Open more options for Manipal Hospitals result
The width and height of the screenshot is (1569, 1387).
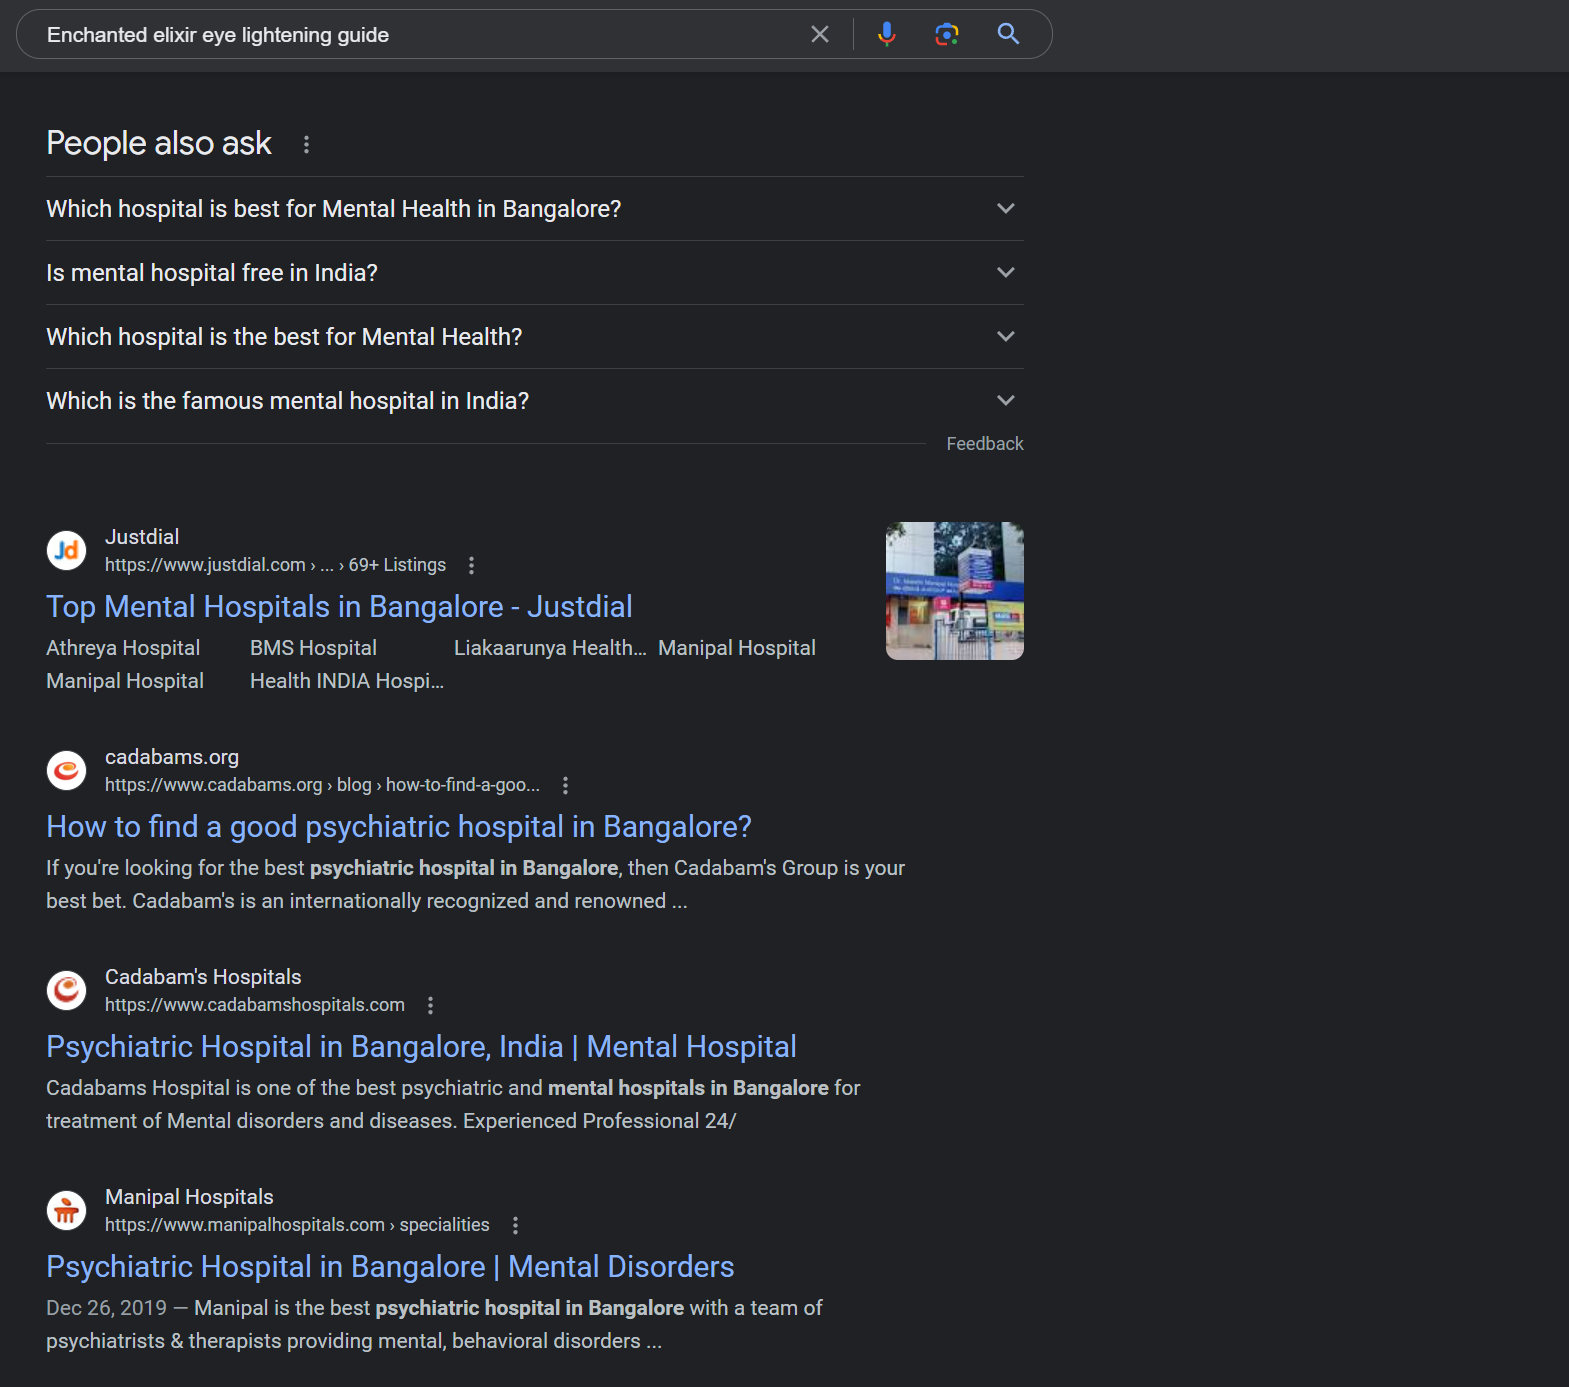coord(515,1225)
